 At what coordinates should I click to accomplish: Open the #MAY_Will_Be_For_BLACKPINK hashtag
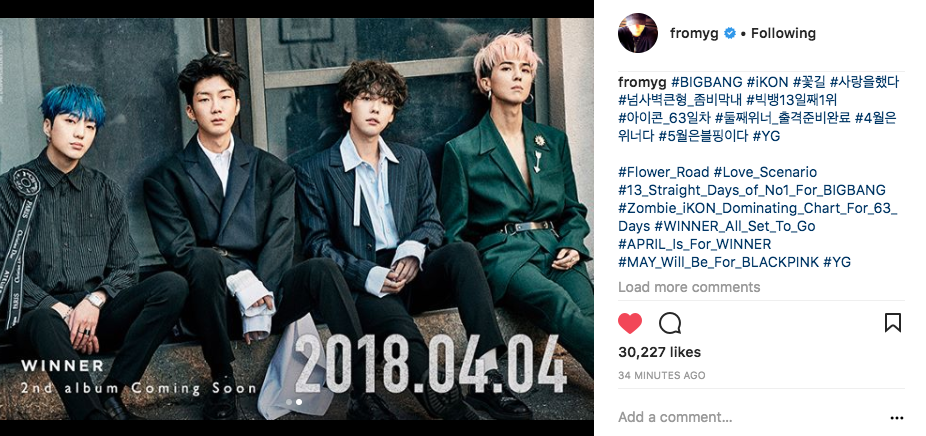[718, 262]
